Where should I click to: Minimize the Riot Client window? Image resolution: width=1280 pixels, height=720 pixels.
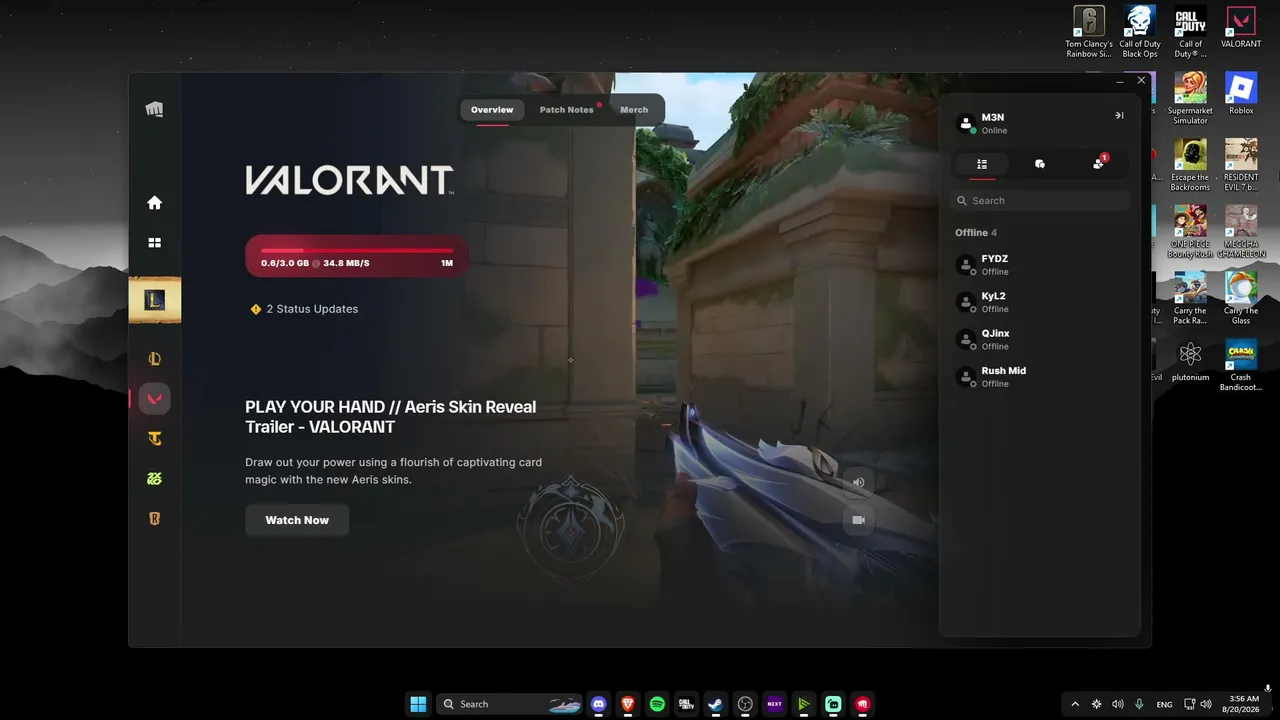(1119, 81)
